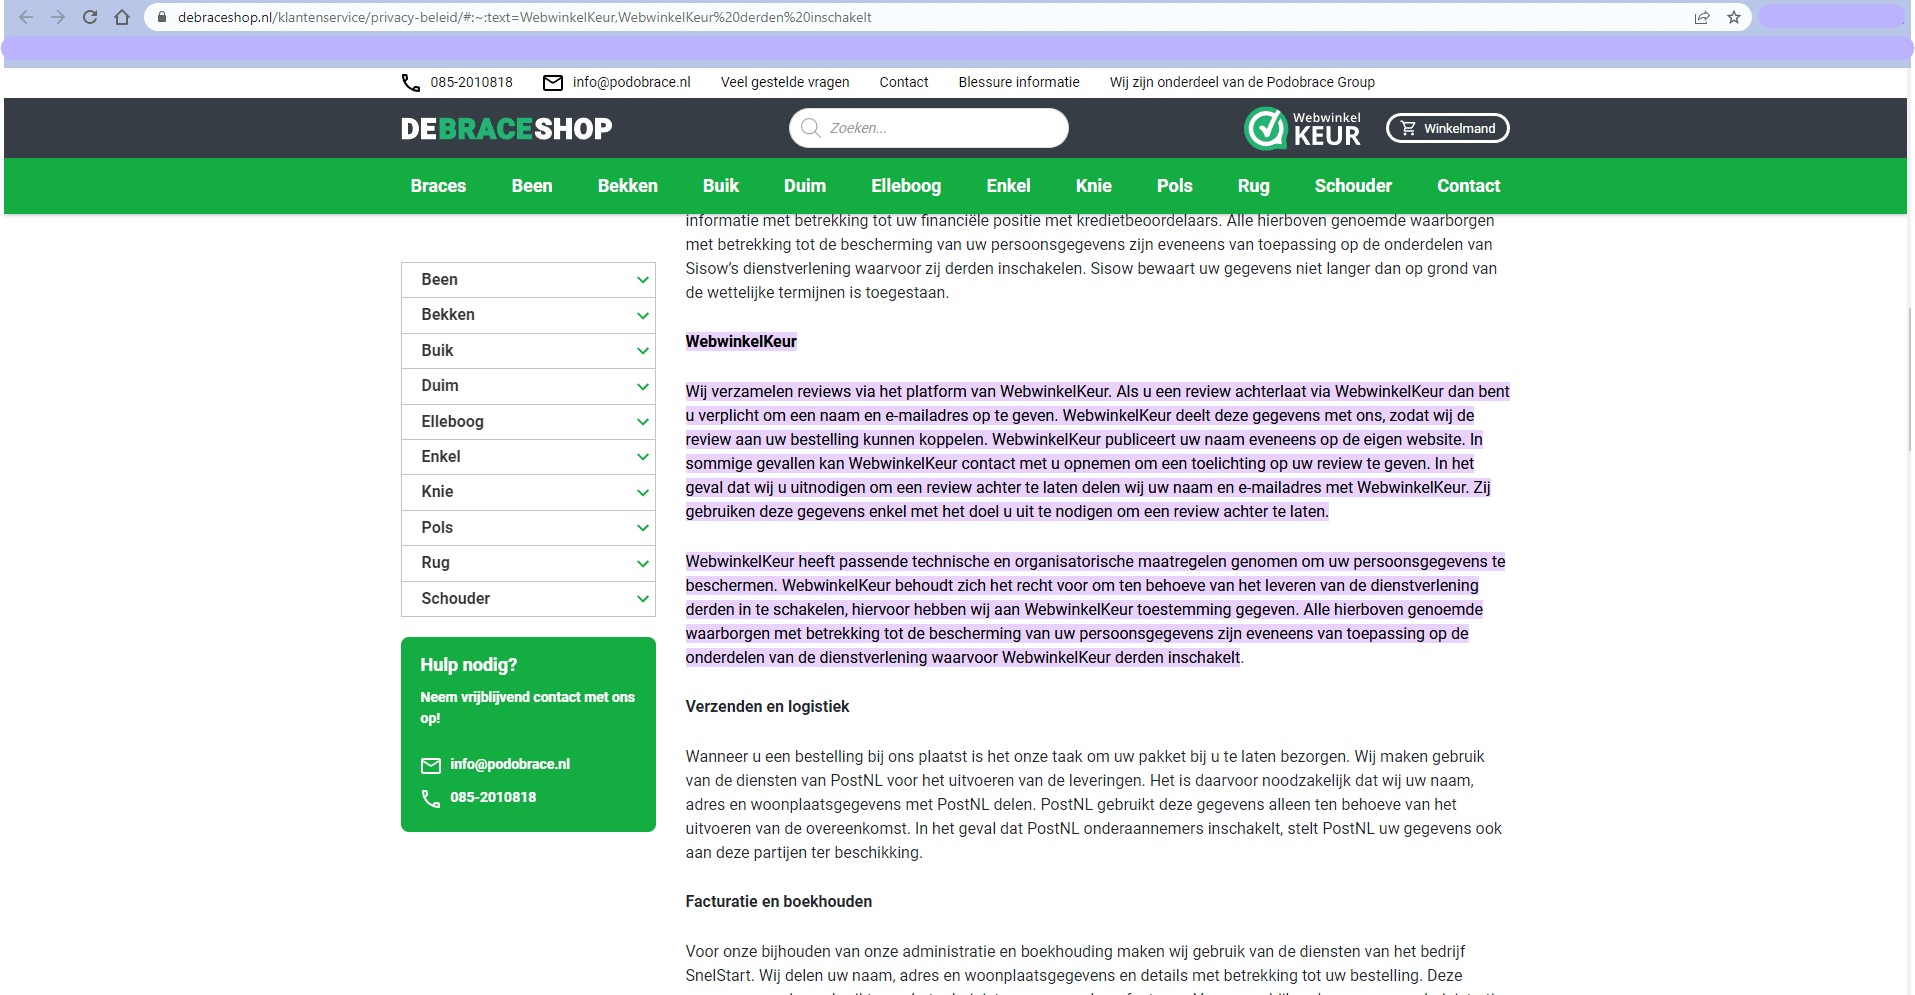Open the Winkelmand cart button
The height and width of the screenshot is (995, 1915).
coord(1447,128)
